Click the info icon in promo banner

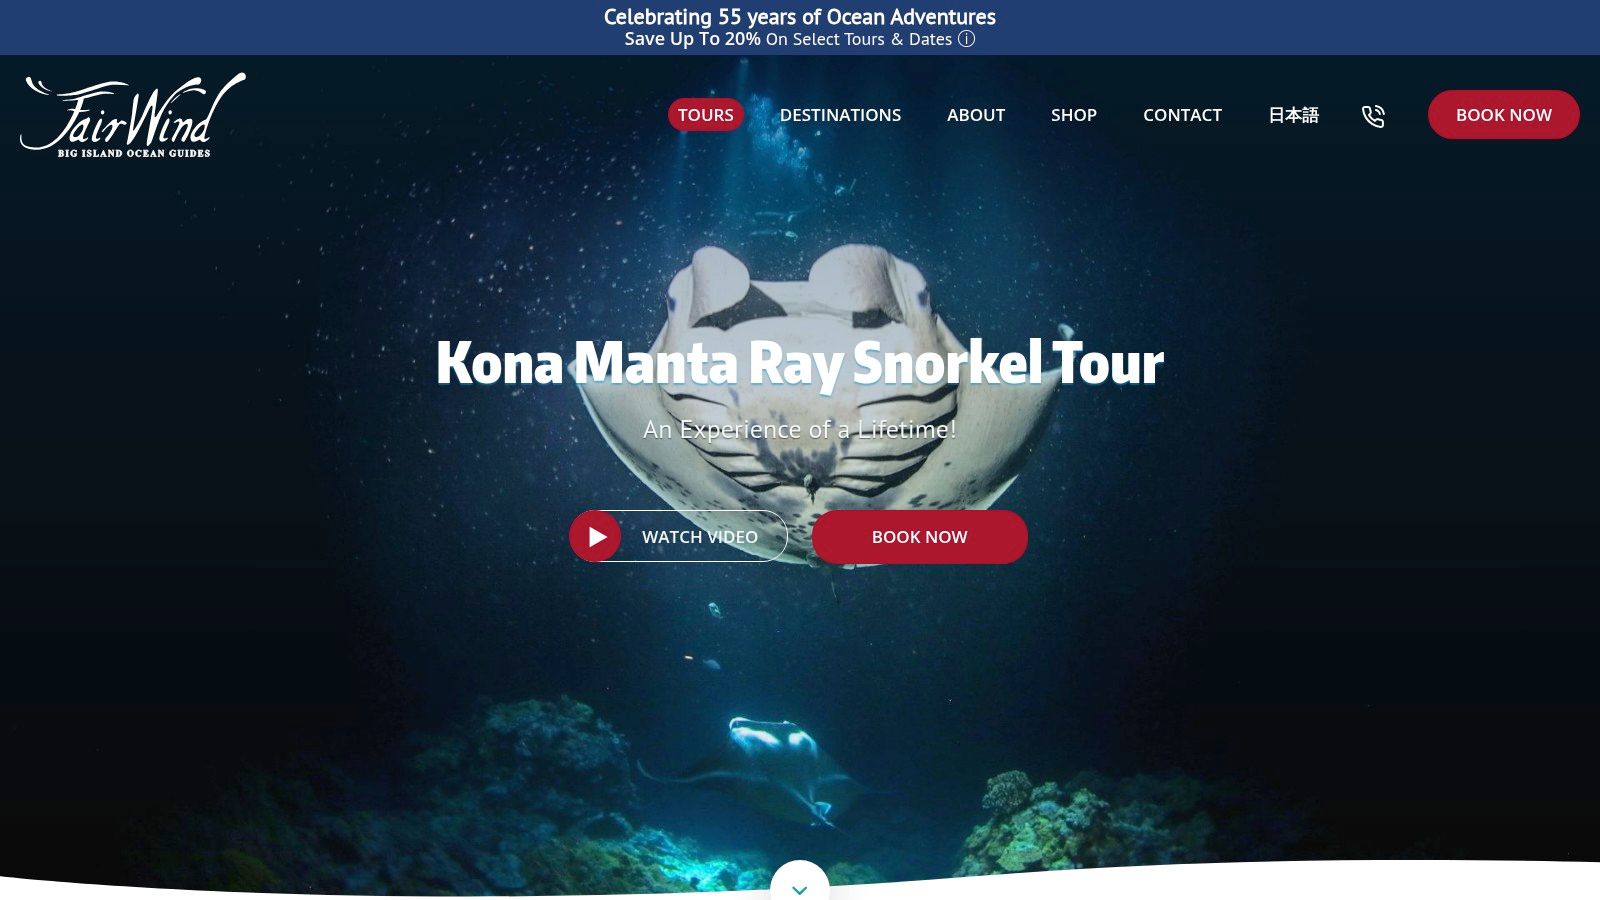pyautogui.click(x=966, y=39)
